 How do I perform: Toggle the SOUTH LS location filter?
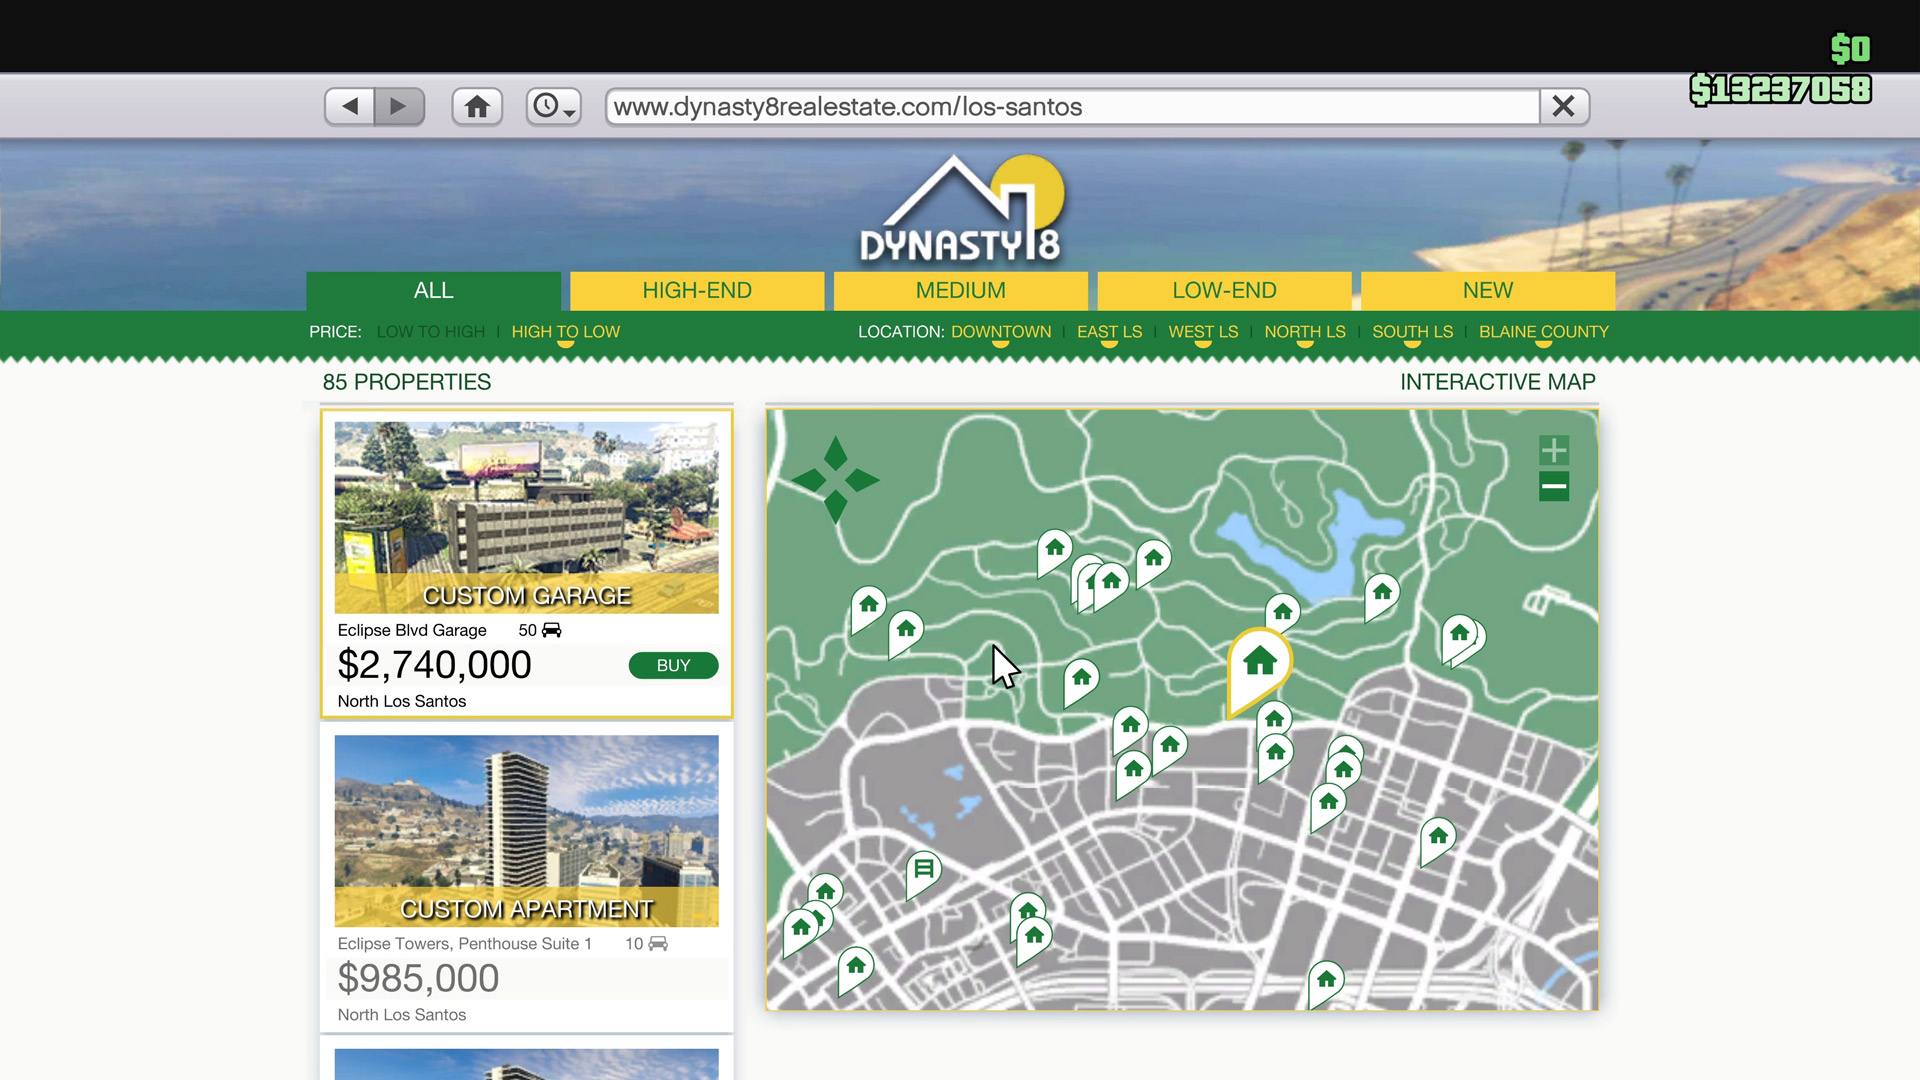(x=1412, y=332)
